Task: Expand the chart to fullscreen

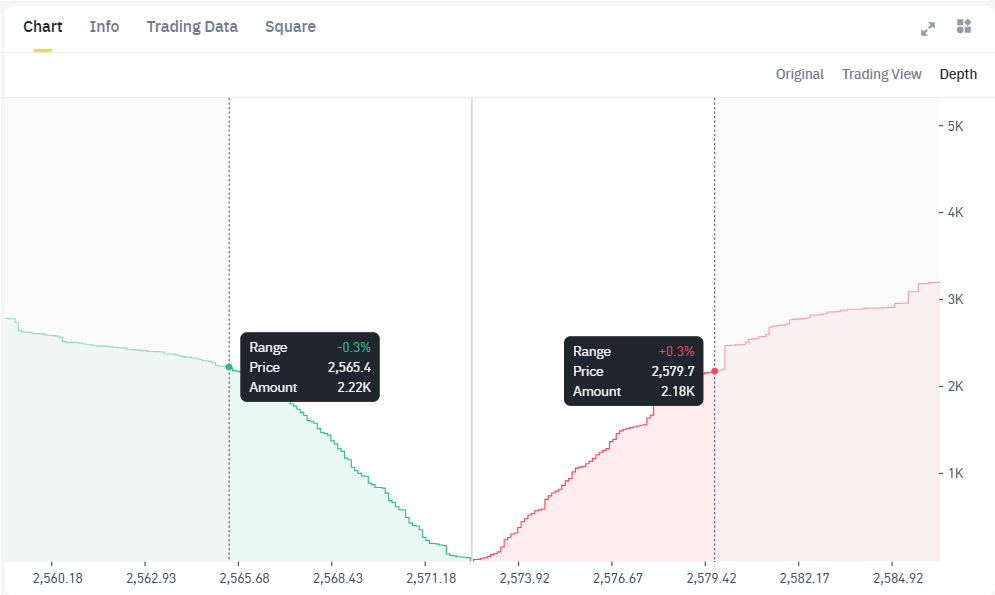Action: pyautogui.click(x=928, y=28)
